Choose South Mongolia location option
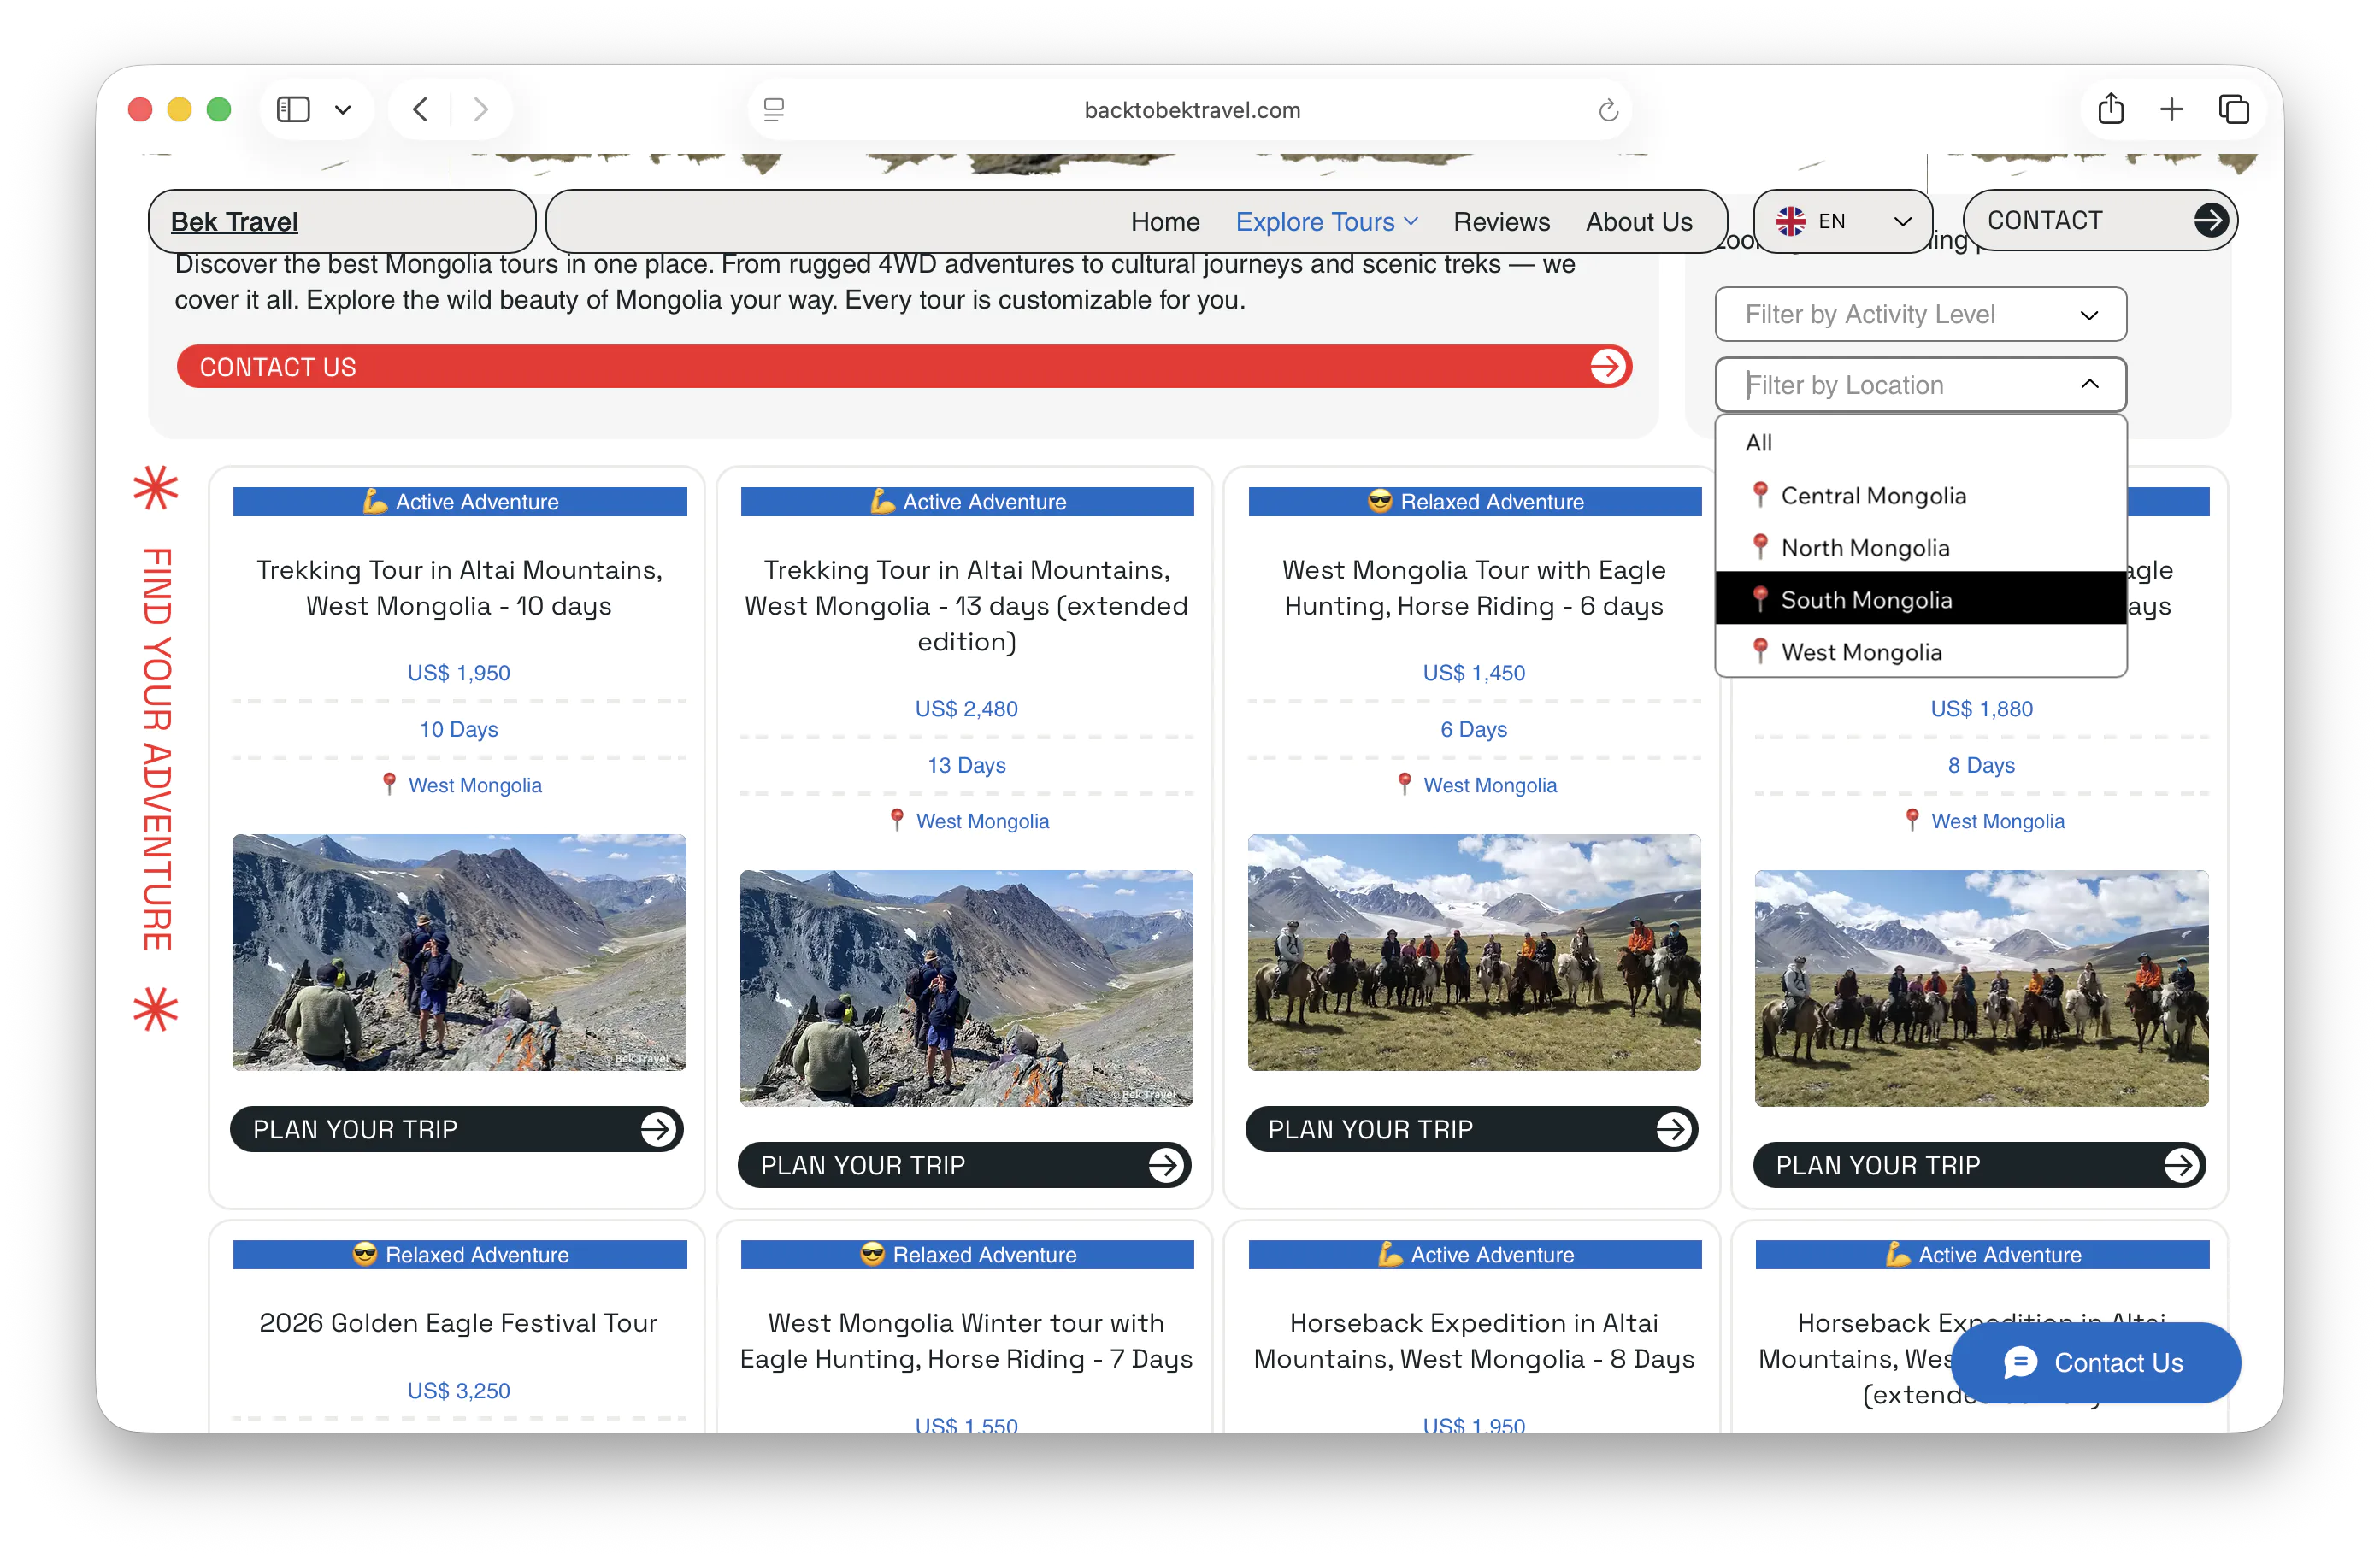Image resolution: width=2380 pixels, height=1559 pixels. tap(1919, 599)
